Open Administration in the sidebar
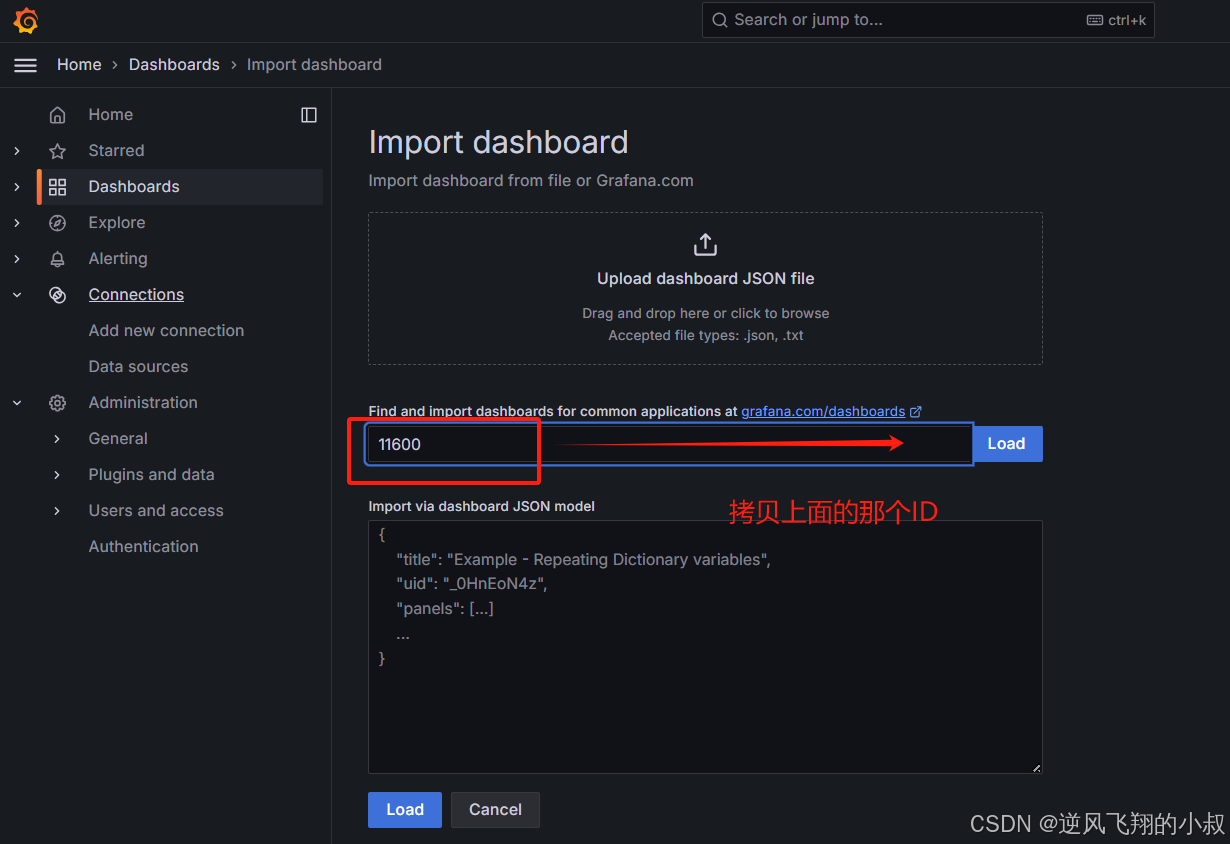The image size is (1230, 844). [143, 403]
